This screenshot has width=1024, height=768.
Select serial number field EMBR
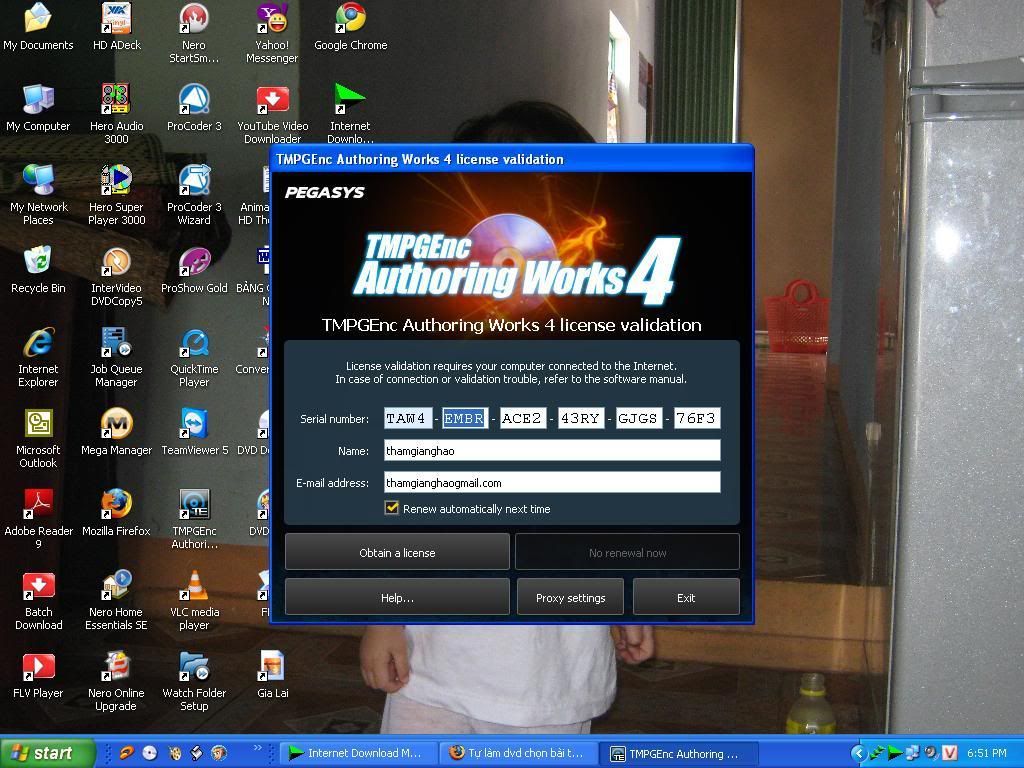(464, 418)
